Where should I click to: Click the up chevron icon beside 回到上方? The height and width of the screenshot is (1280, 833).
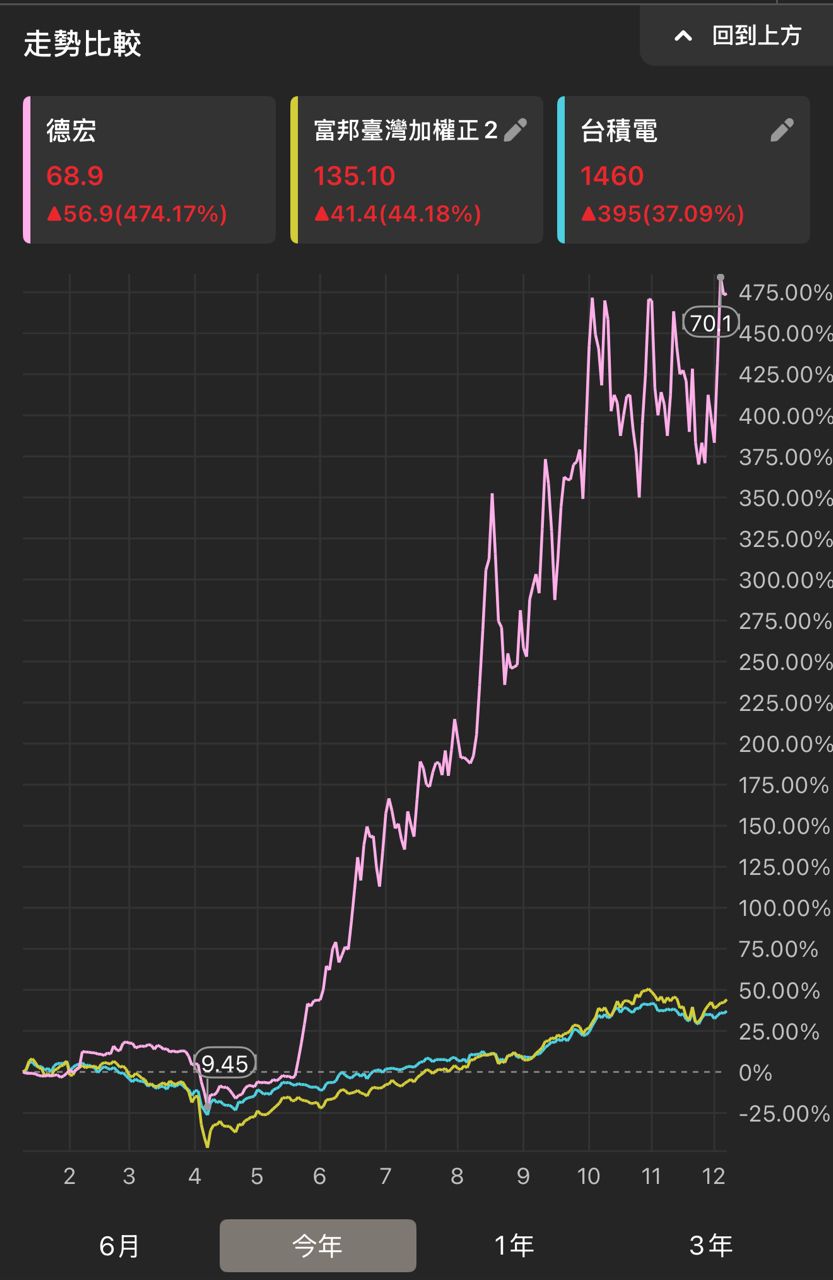coord(683,36)
